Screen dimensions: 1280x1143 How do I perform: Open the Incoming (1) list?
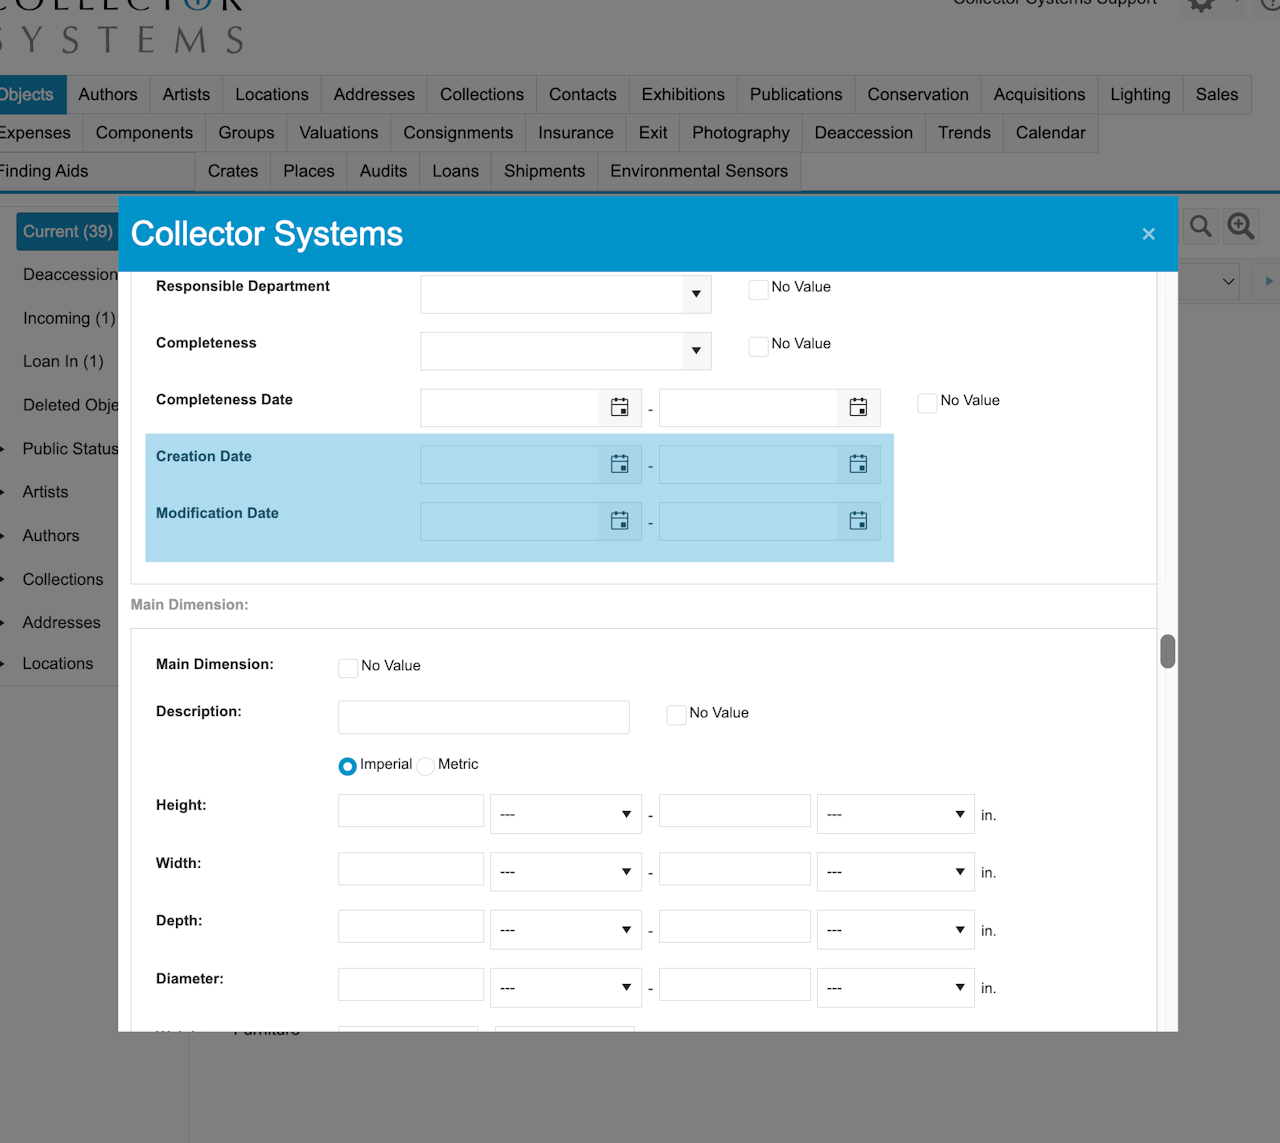point(69,318)
